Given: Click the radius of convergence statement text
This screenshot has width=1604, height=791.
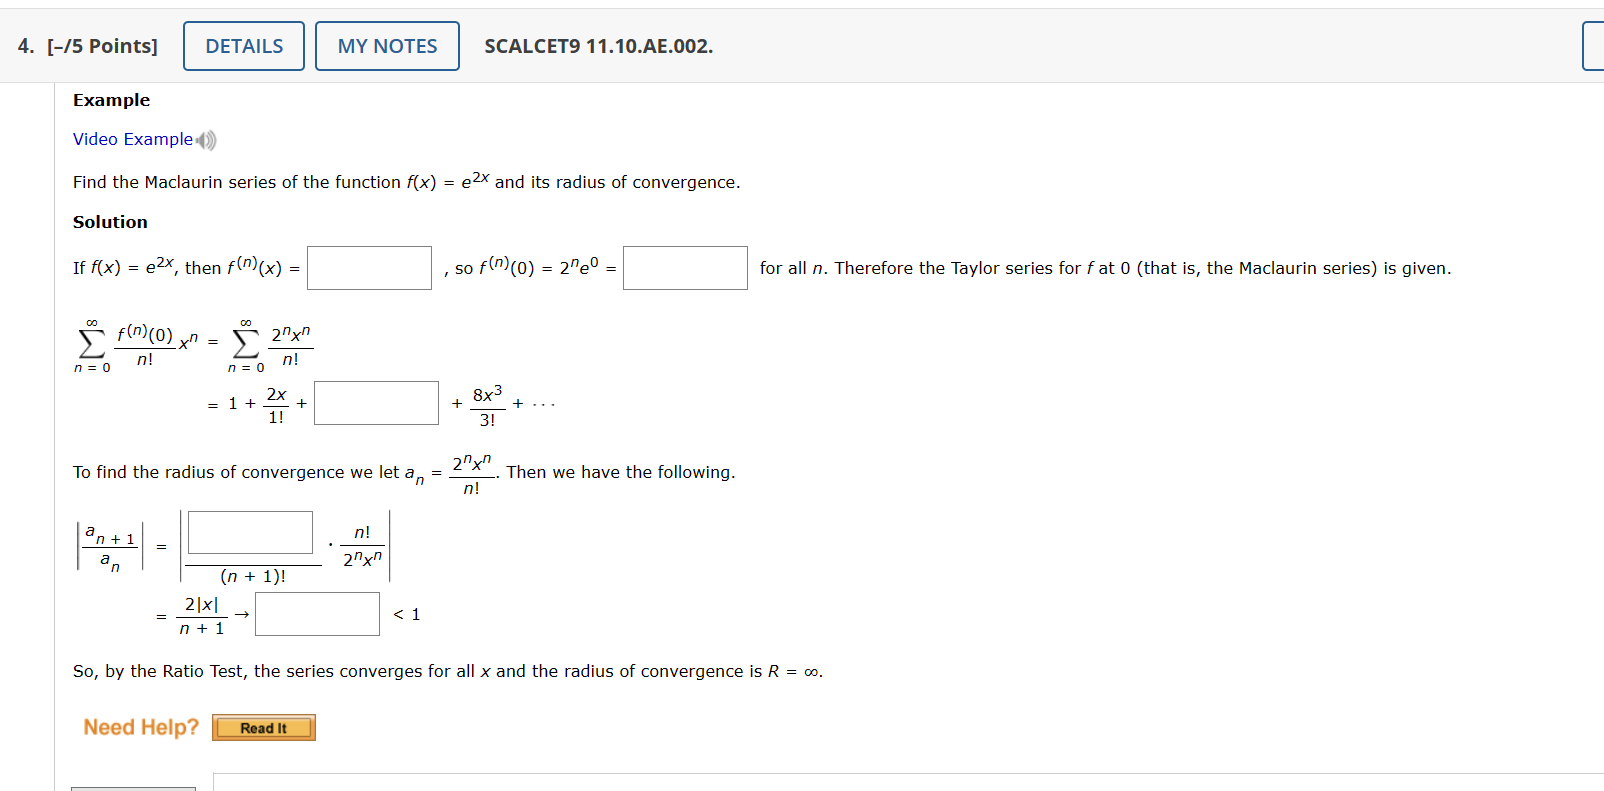Looking at the screenshot, I should pos(447,671).
